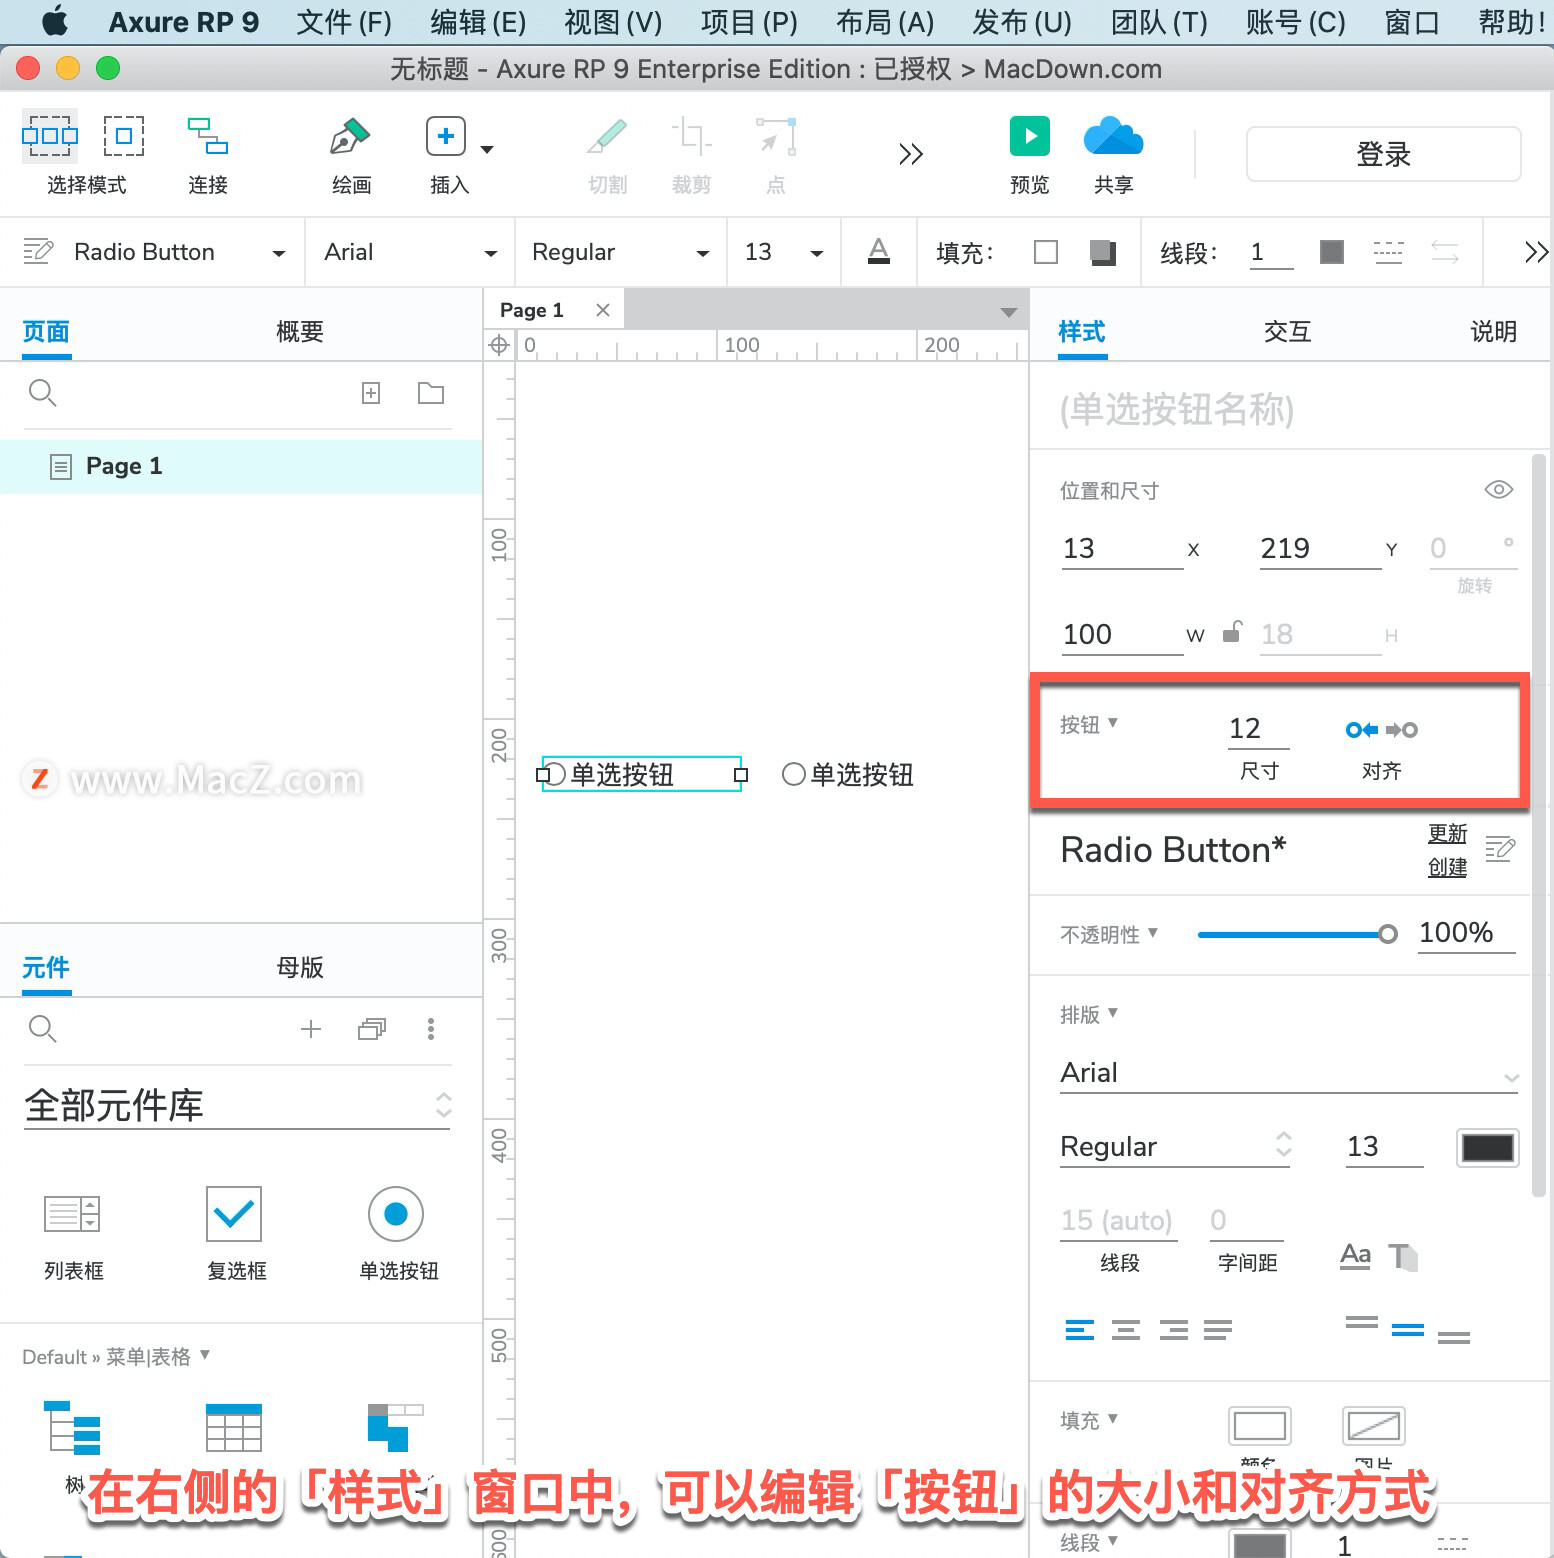1554x1558 pixels.
Task: Click the empty fill color swatch in toolbar
Action: (x=1046, y=252)
